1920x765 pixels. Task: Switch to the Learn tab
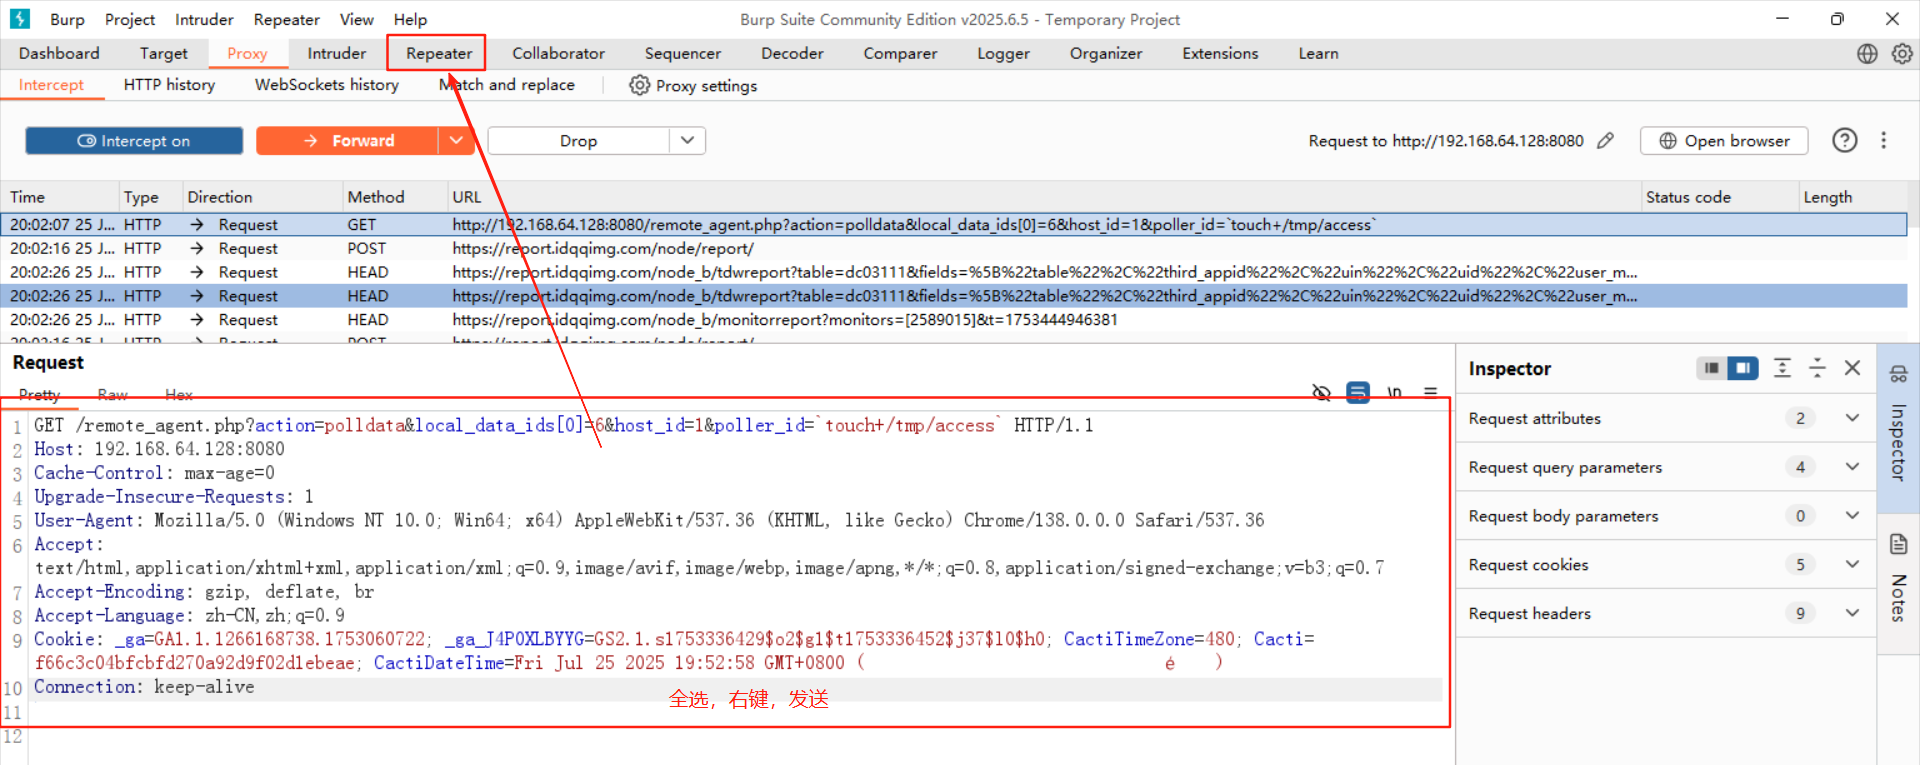(x=1318, y=54)
